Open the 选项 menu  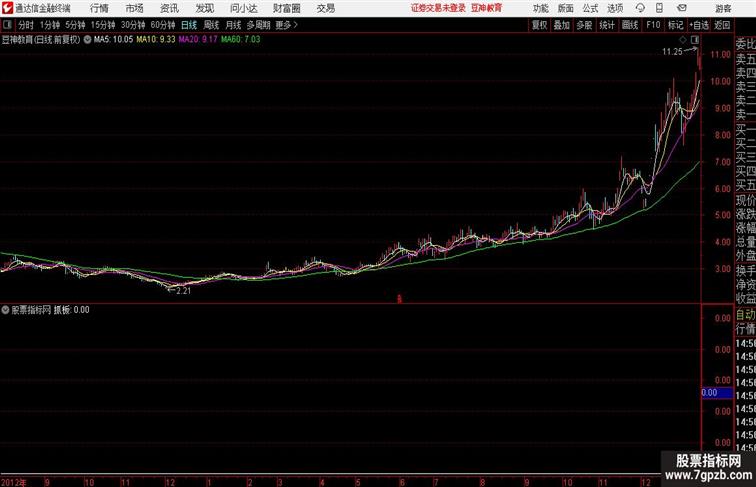(615, 8)
